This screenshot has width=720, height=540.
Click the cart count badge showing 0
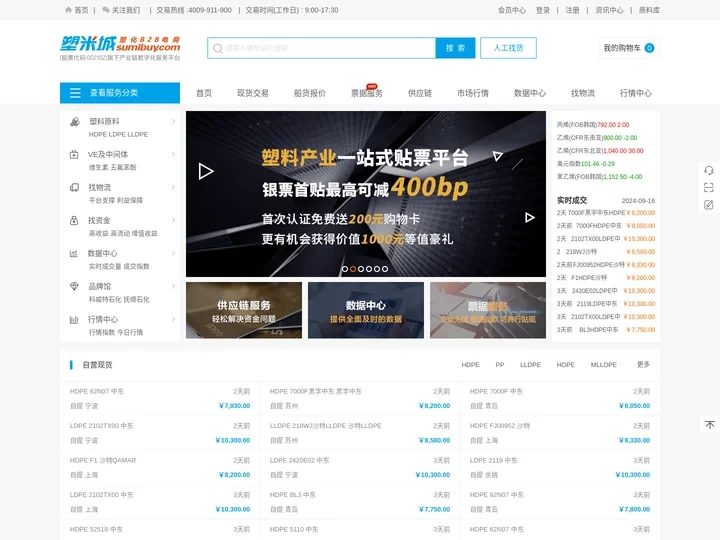pyautogui.click(x=649, y=48)
